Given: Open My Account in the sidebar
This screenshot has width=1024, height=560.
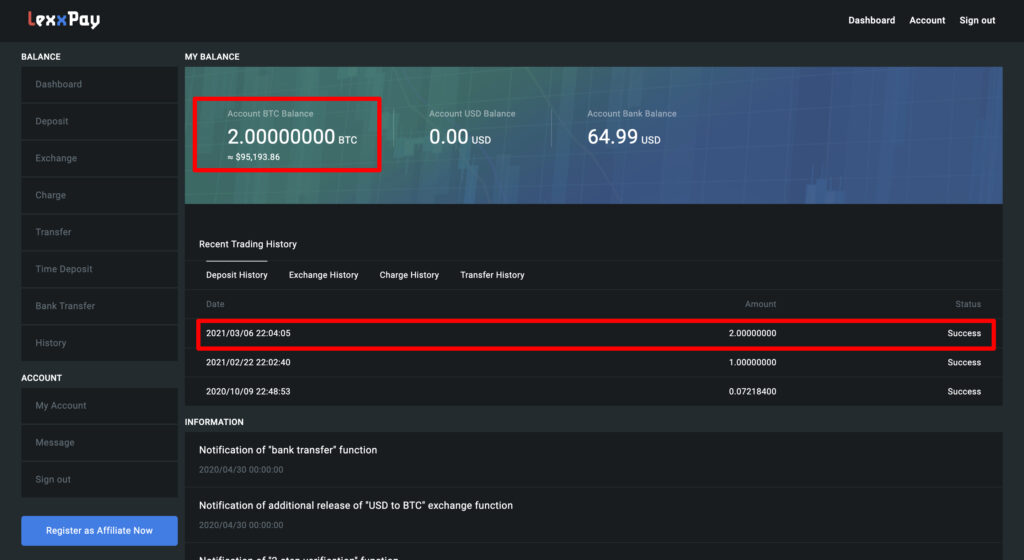Looking at the screenshot, I should 99,405.
